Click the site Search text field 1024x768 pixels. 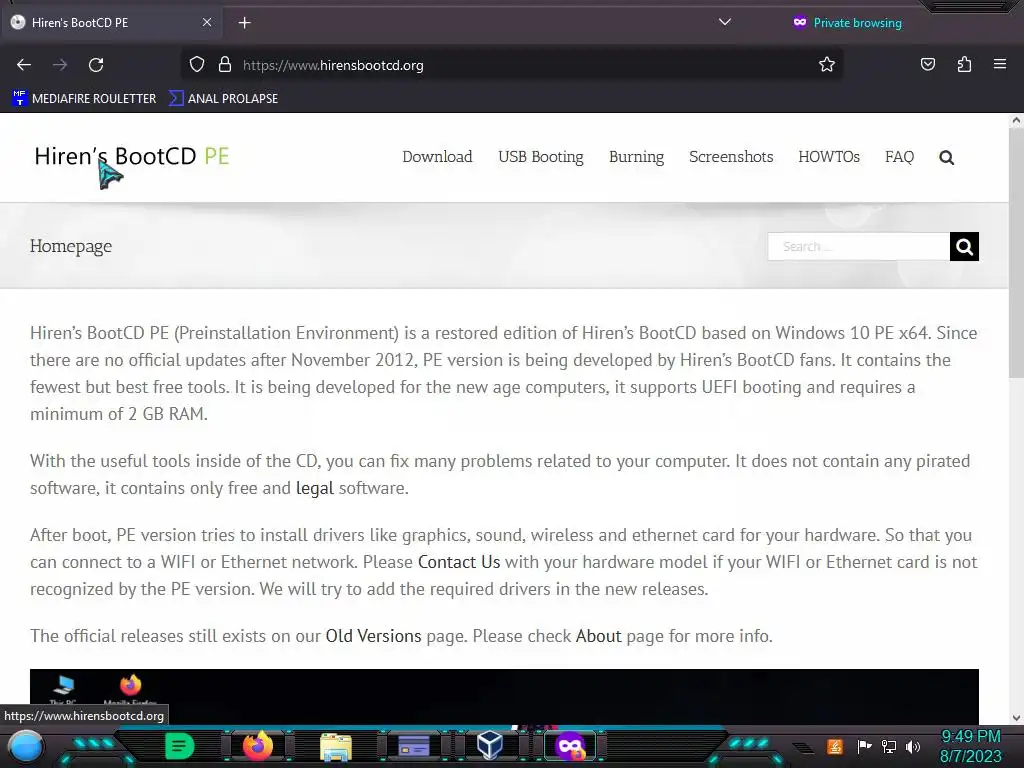coord(859,246)
